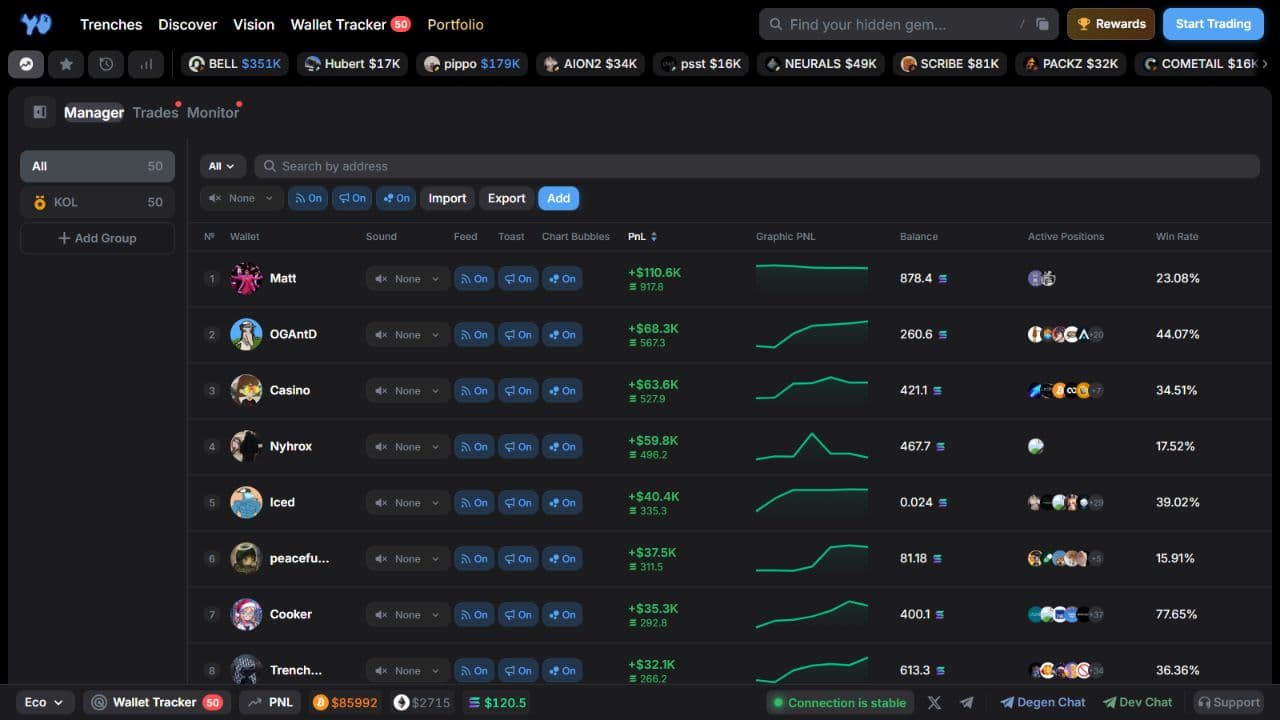
Task: Open sound dropdown for Cooker's wallet
Action: (x=407, y=615)
